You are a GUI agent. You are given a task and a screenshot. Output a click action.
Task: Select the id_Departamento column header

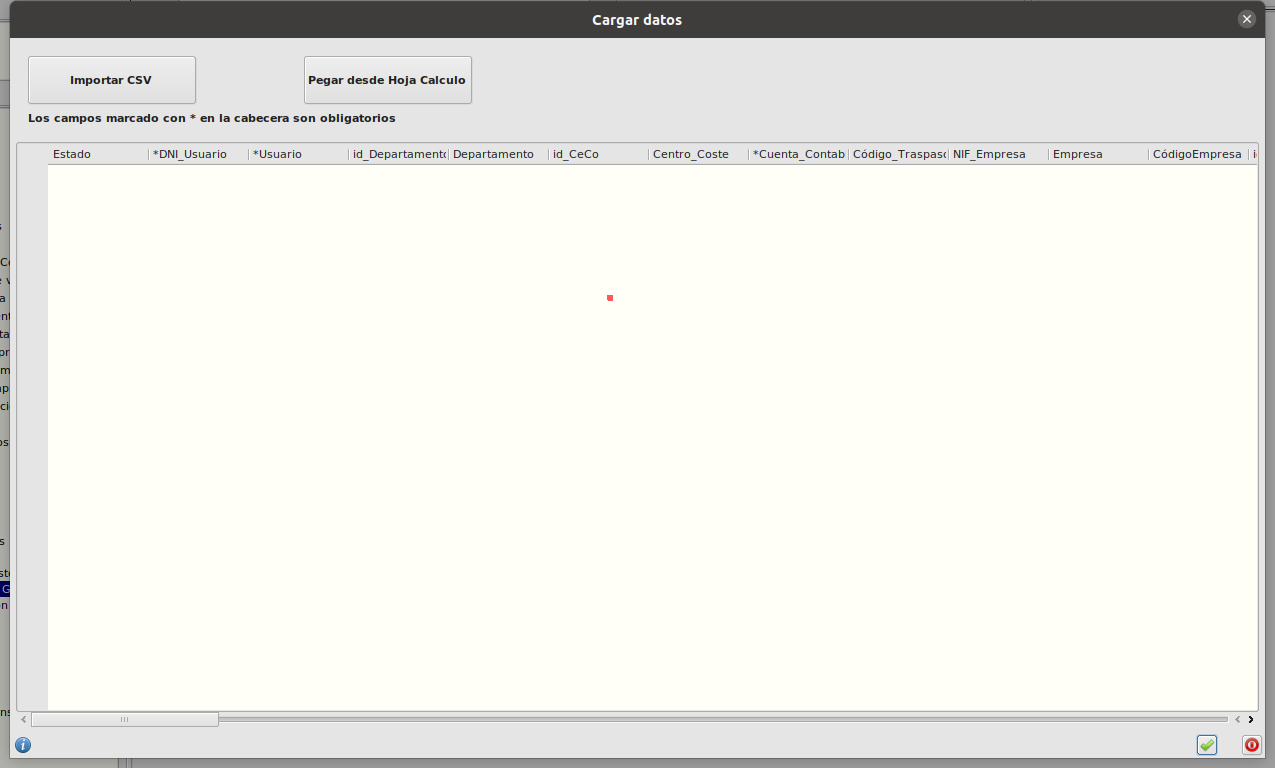click(398, 154)
